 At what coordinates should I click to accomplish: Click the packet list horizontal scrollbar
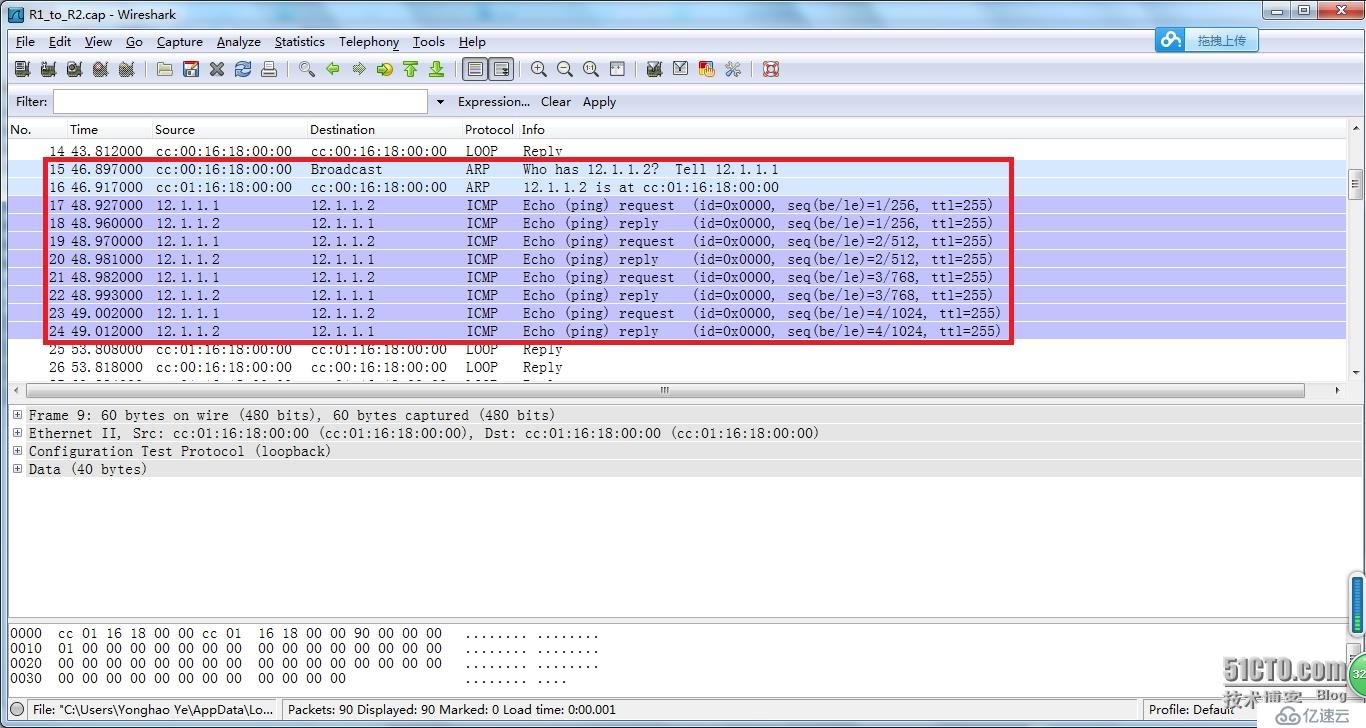click(x=664, y=391)
